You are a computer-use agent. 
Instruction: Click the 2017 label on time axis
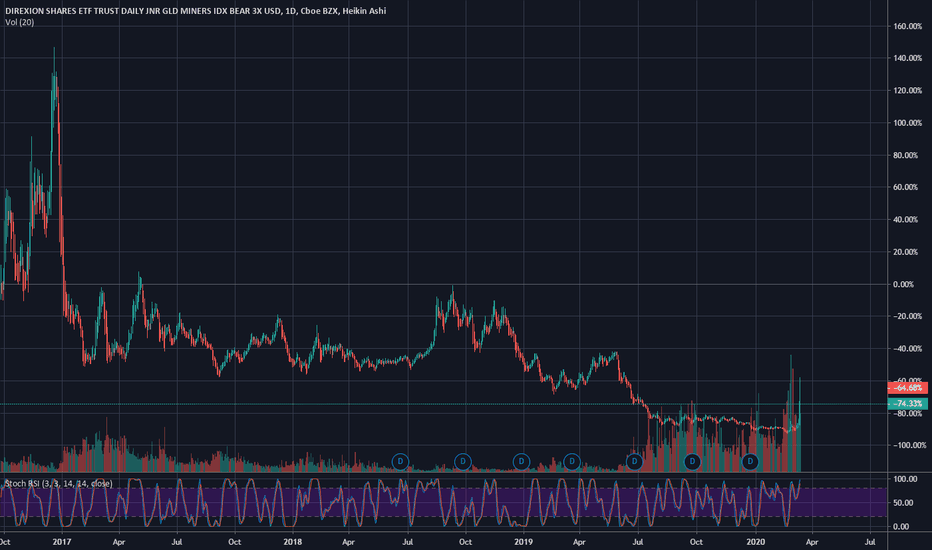(x=62, y=542)
